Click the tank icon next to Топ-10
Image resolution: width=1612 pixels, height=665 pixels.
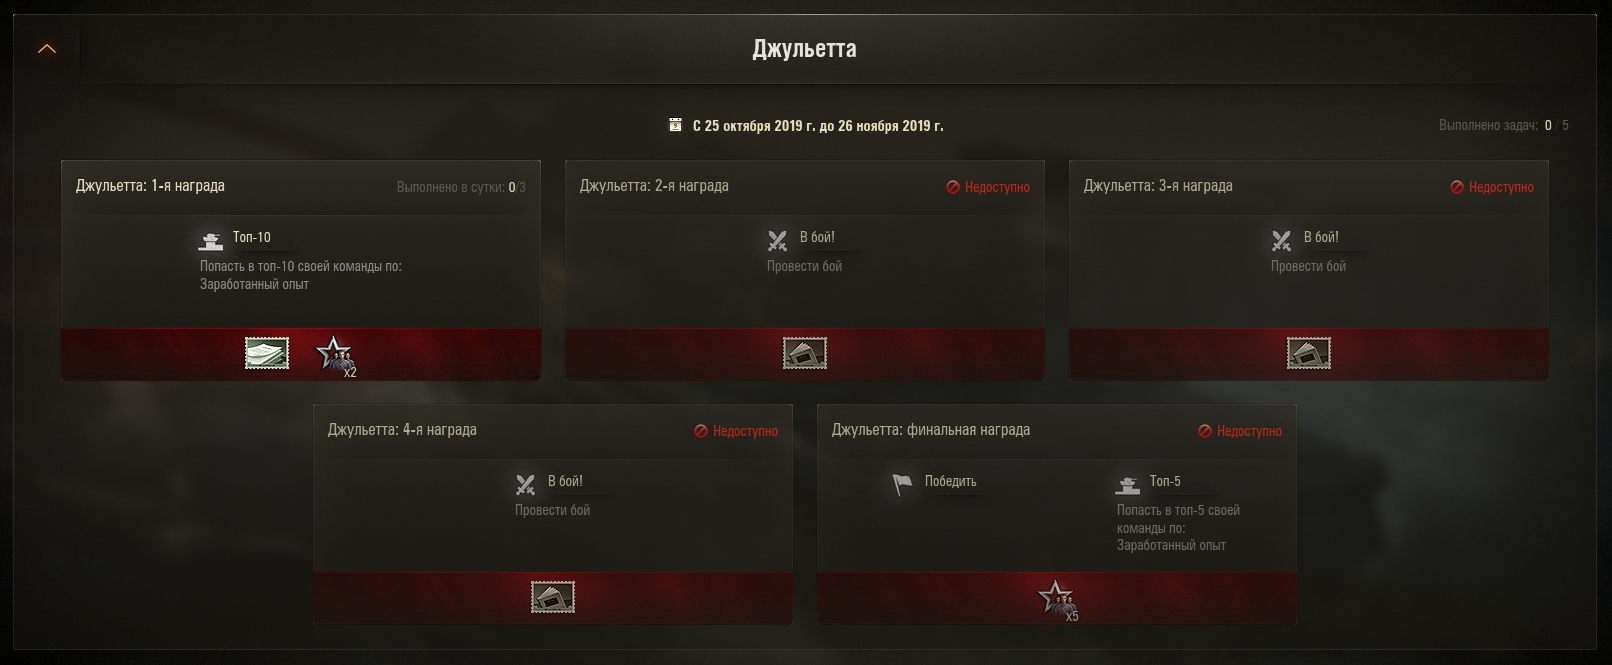pyautogui.click(x=210, y=241)
